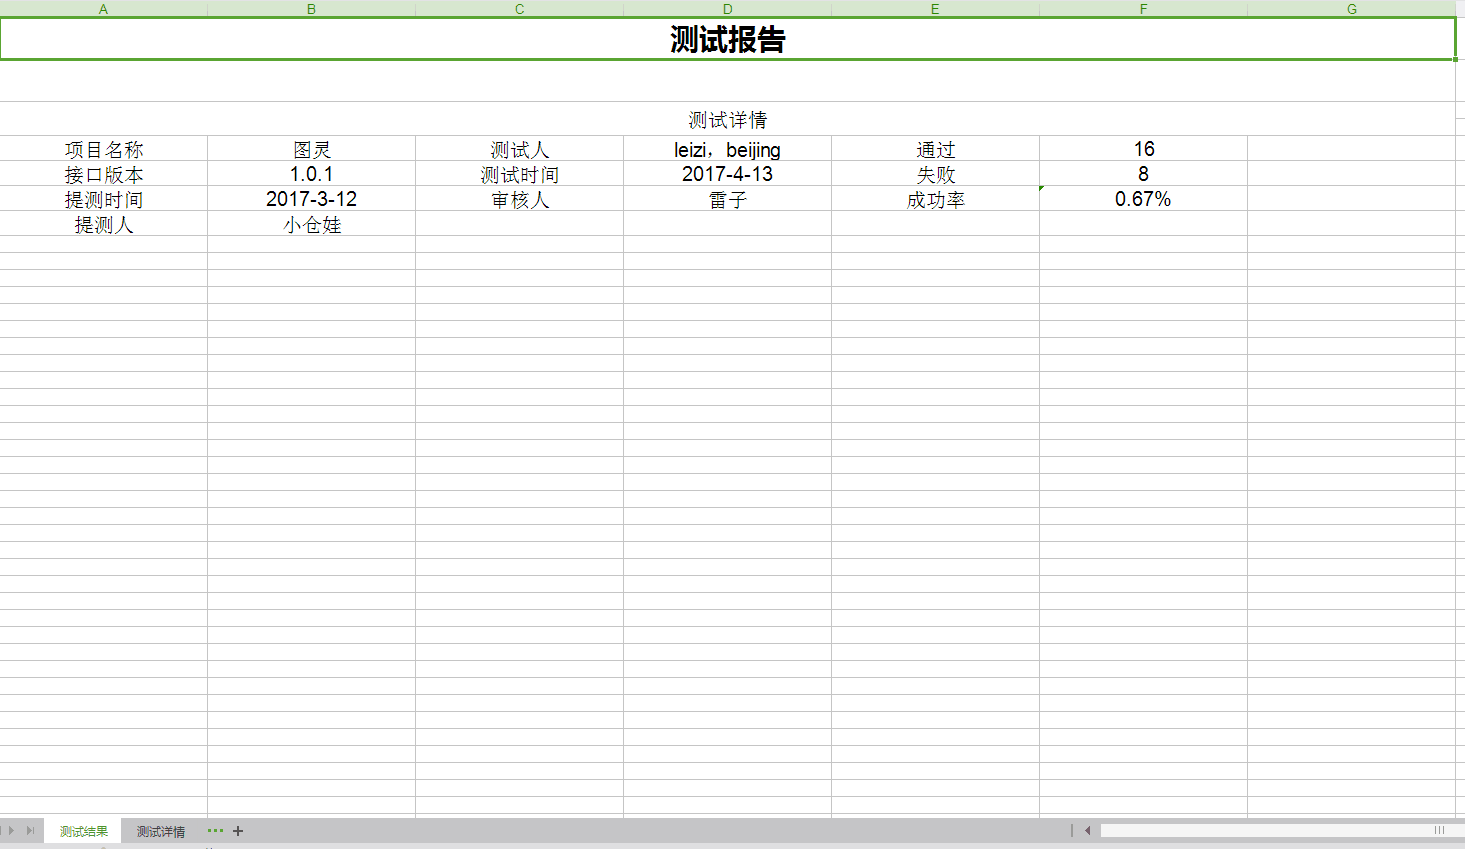Click the horizontal scrollbar left arrow
Screen dimensions: 1465x849
click(x=1087, y=830)
